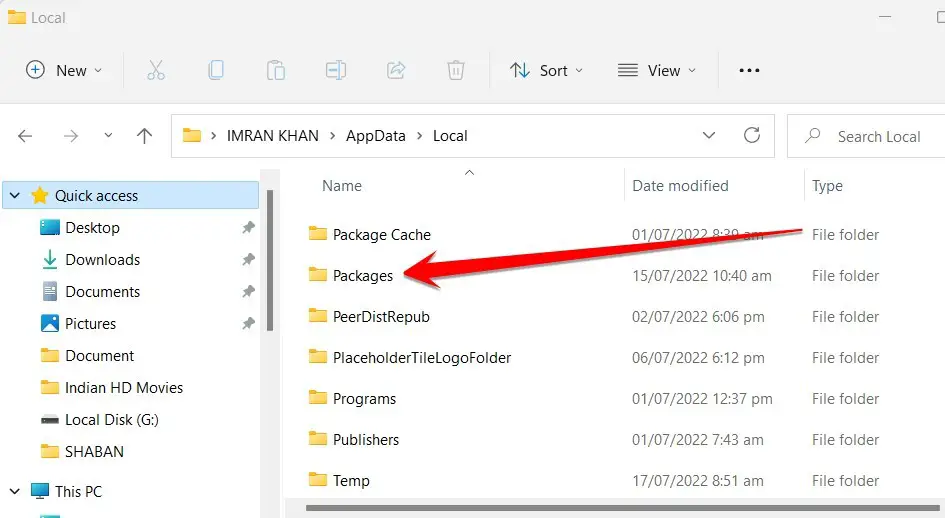This screenshot has height=518, width=945.
Task: Open the See more three-dots menu
Action: [x=749, y=71]
